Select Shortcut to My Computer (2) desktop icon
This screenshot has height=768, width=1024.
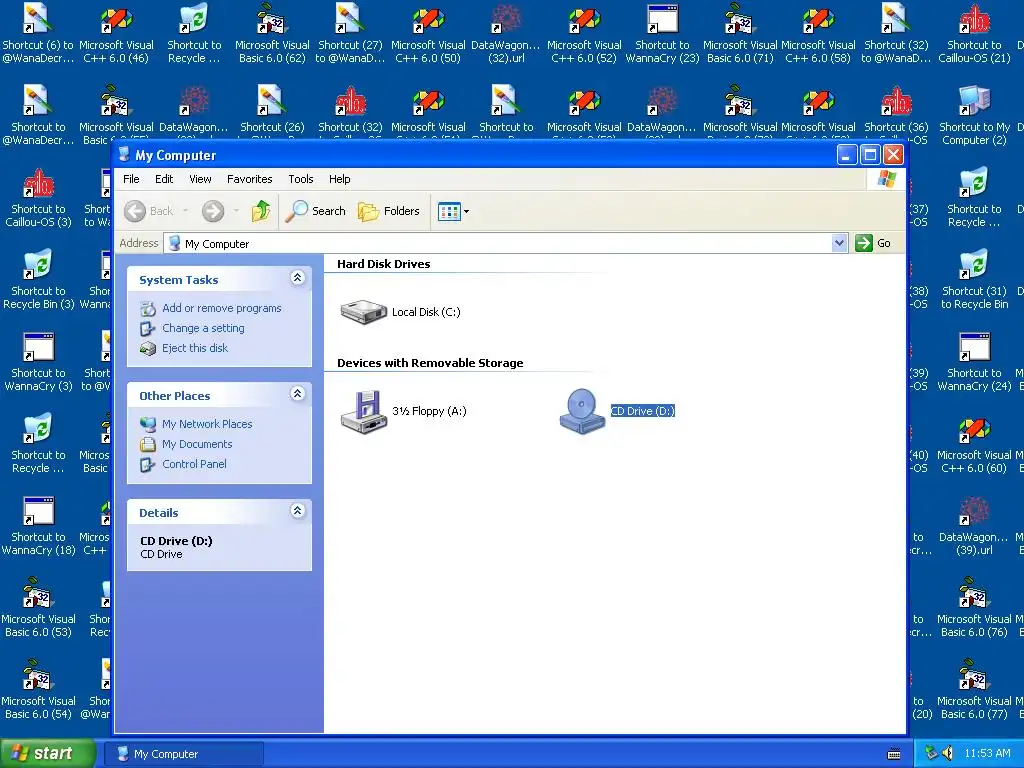974,116
